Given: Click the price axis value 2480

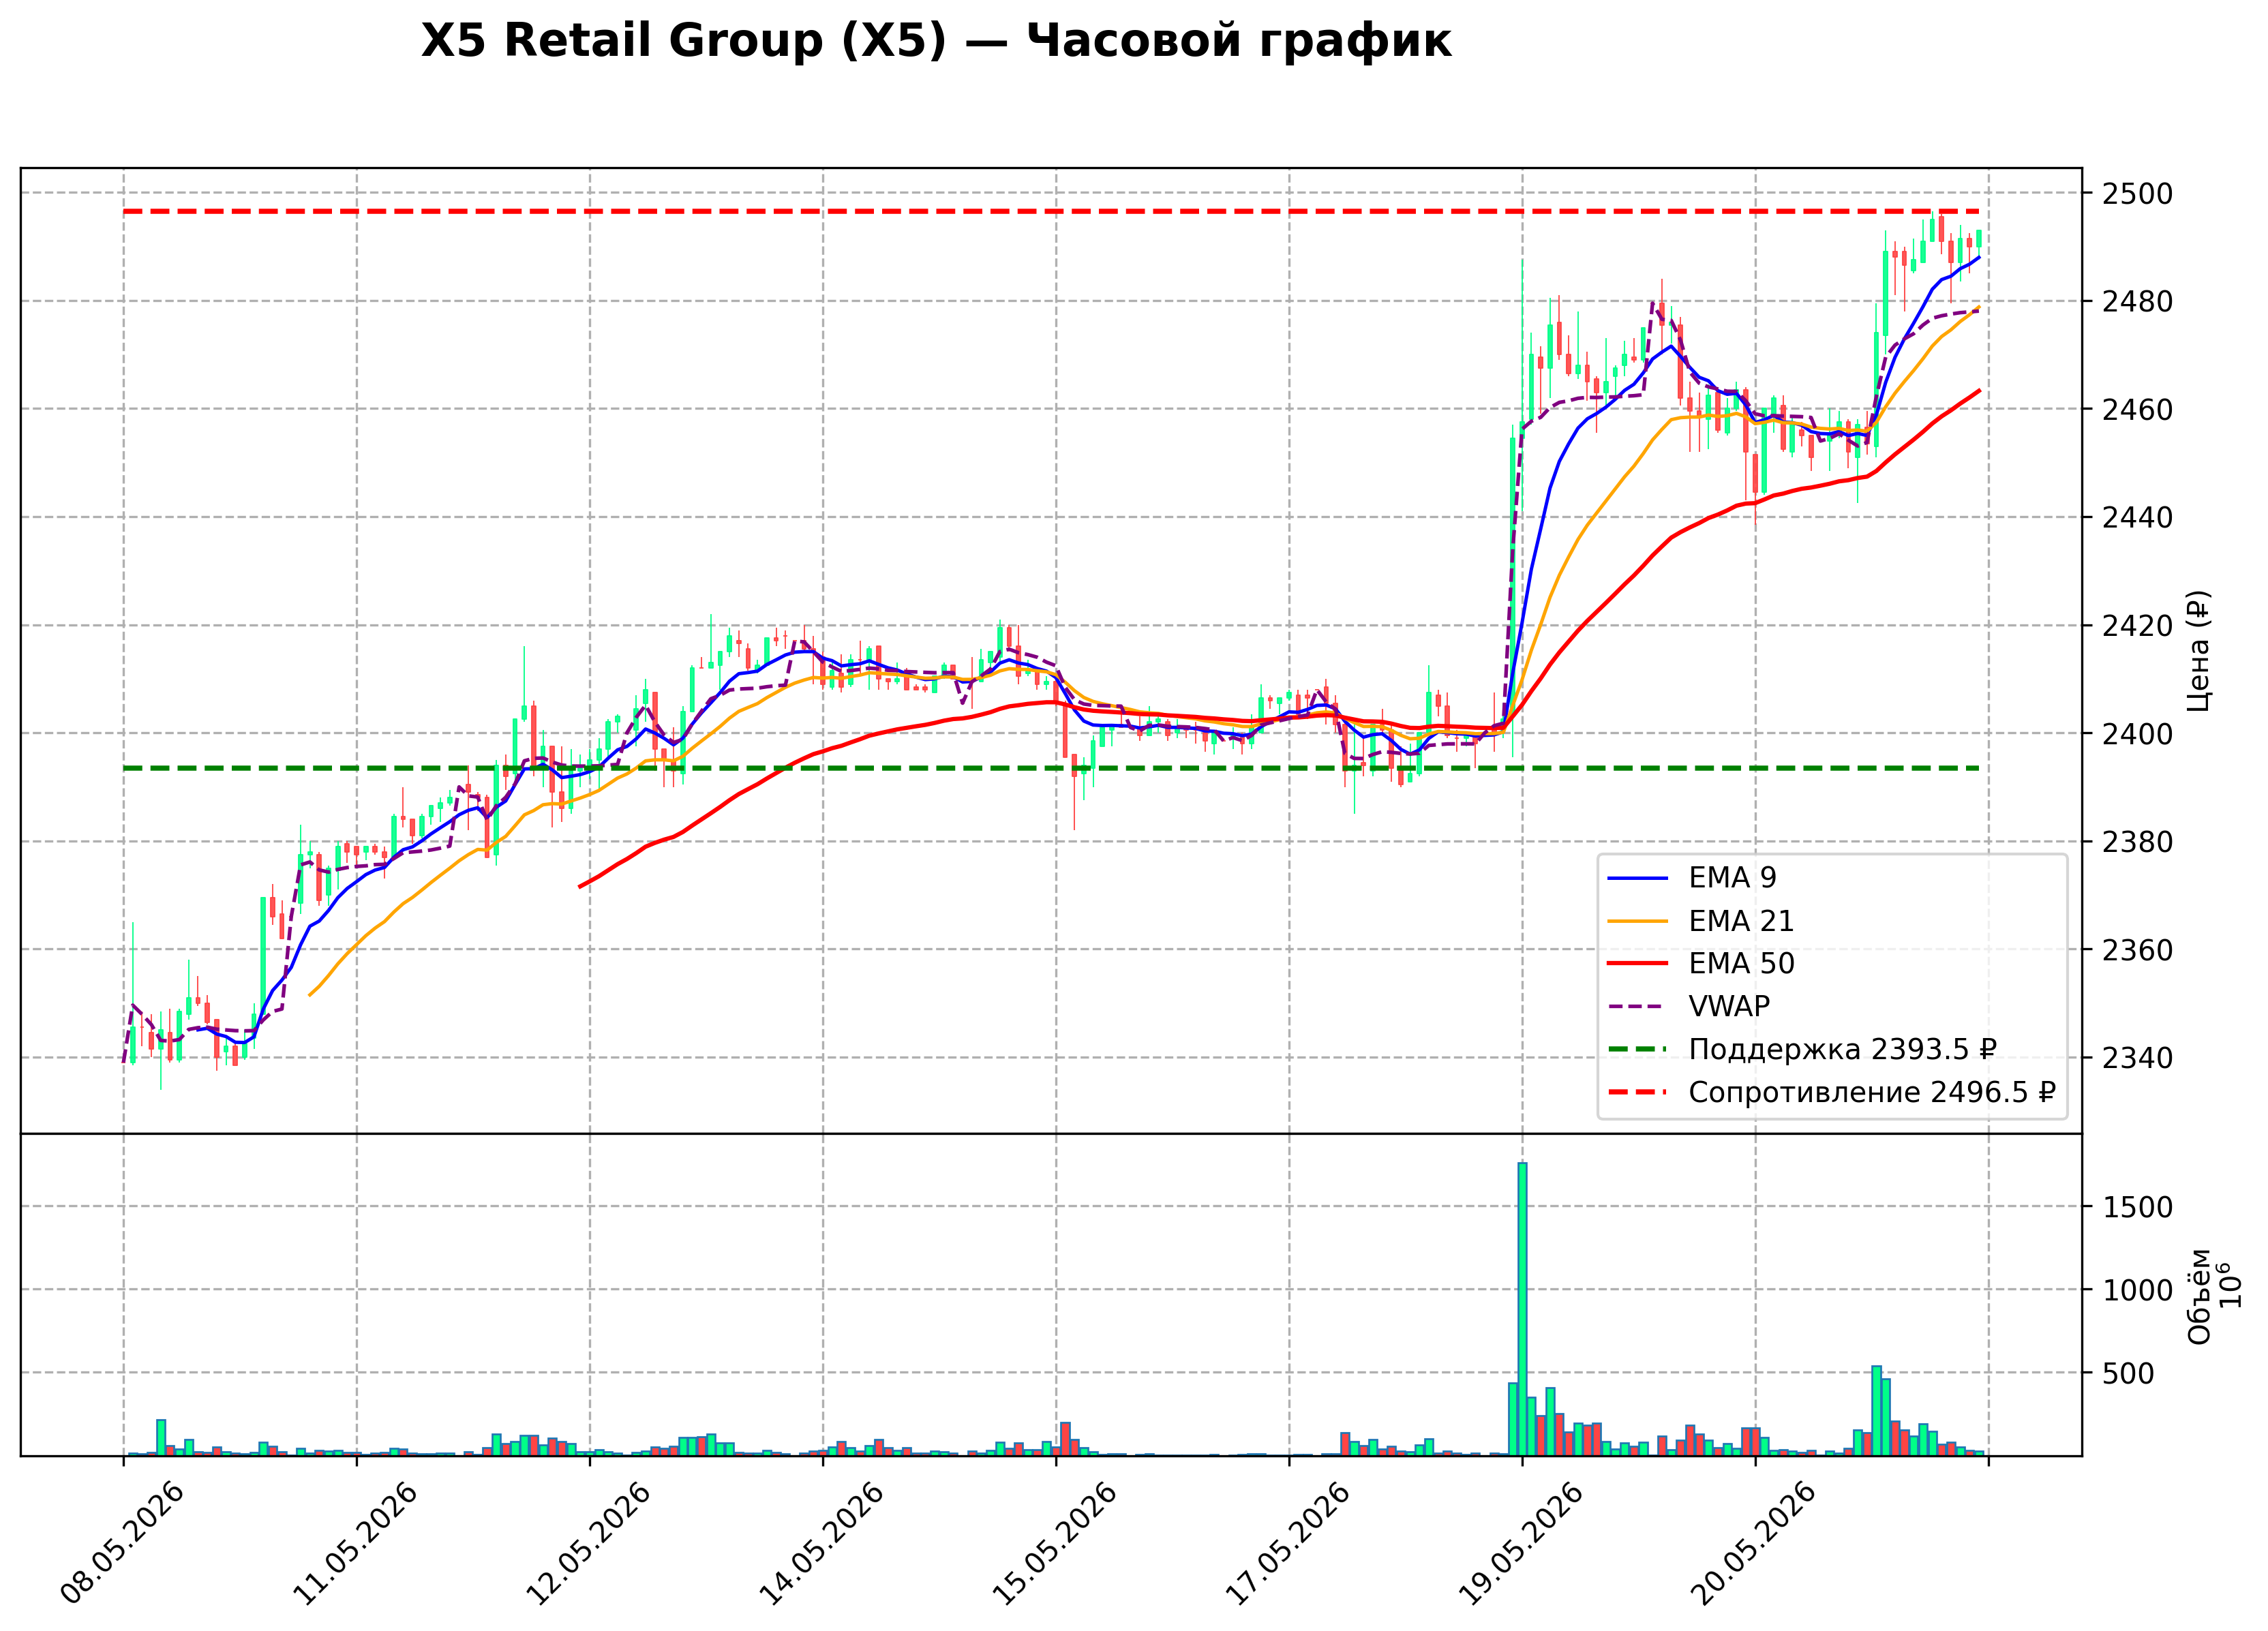Looking at the screenshot, I should click(2137, 302).
